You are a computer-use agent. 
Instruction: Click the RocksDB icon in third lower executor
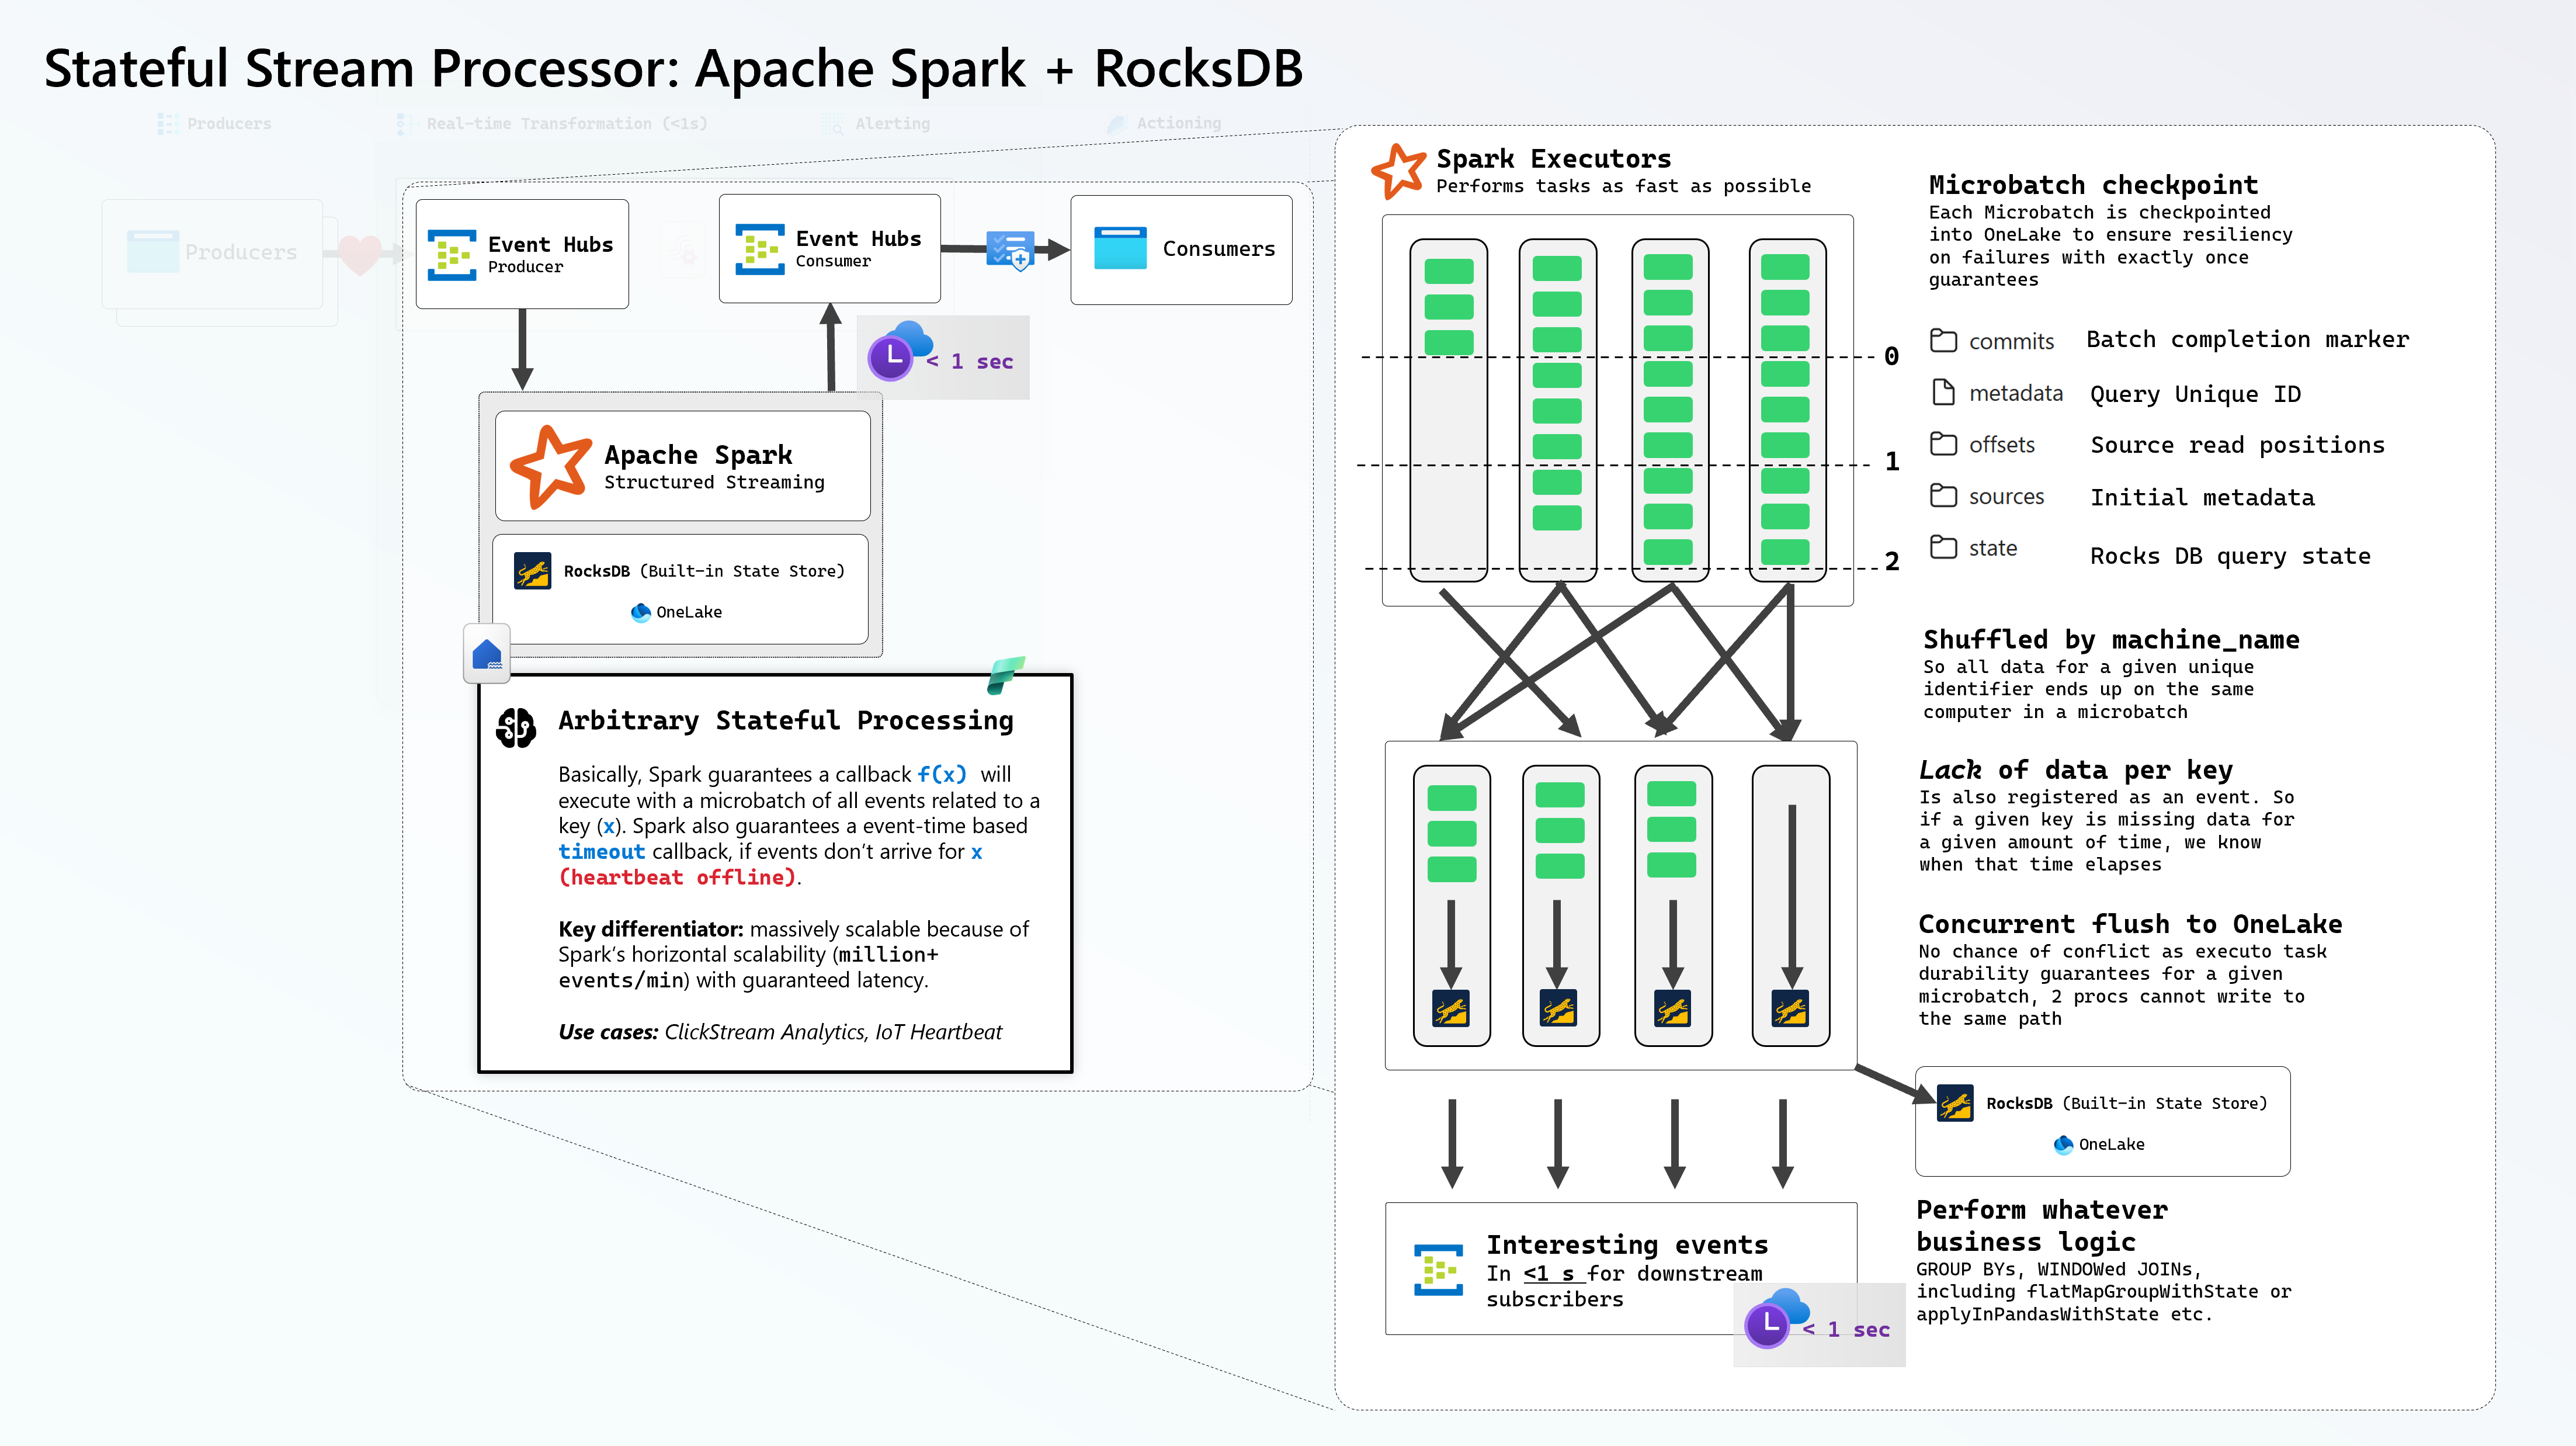[1672, 1008]
